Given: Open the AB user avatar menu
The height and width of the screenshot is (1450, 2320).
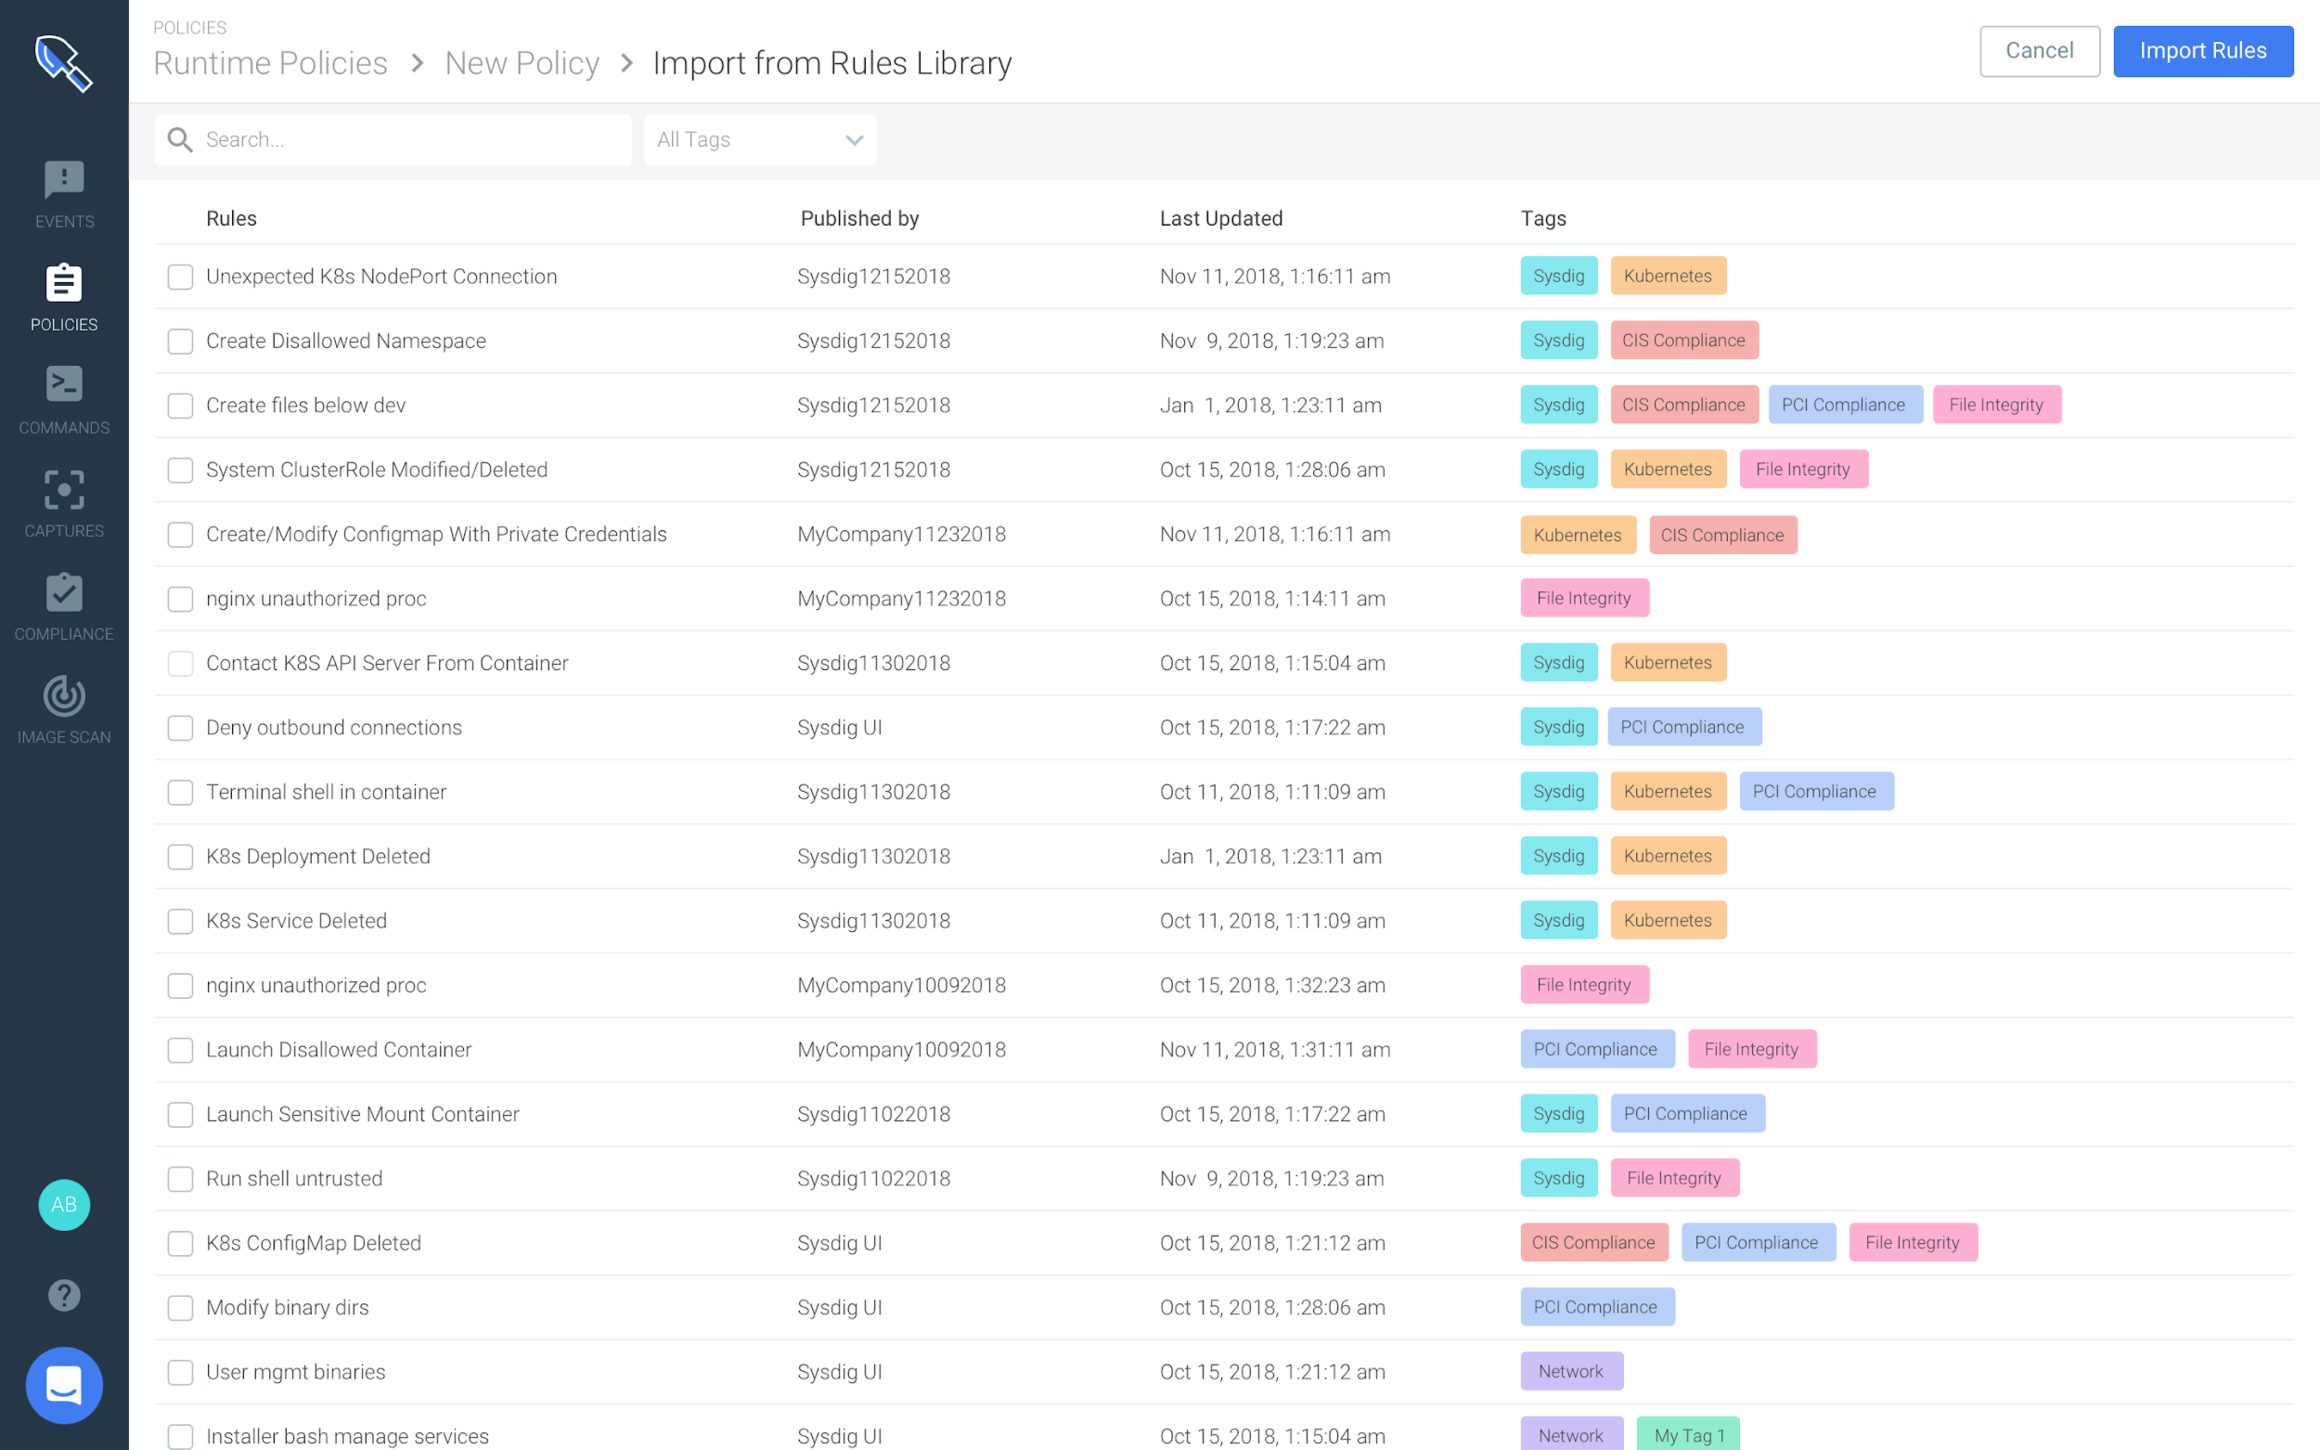Looking at the screenshot, I should pyautogui.click(x=63, y=1205).
